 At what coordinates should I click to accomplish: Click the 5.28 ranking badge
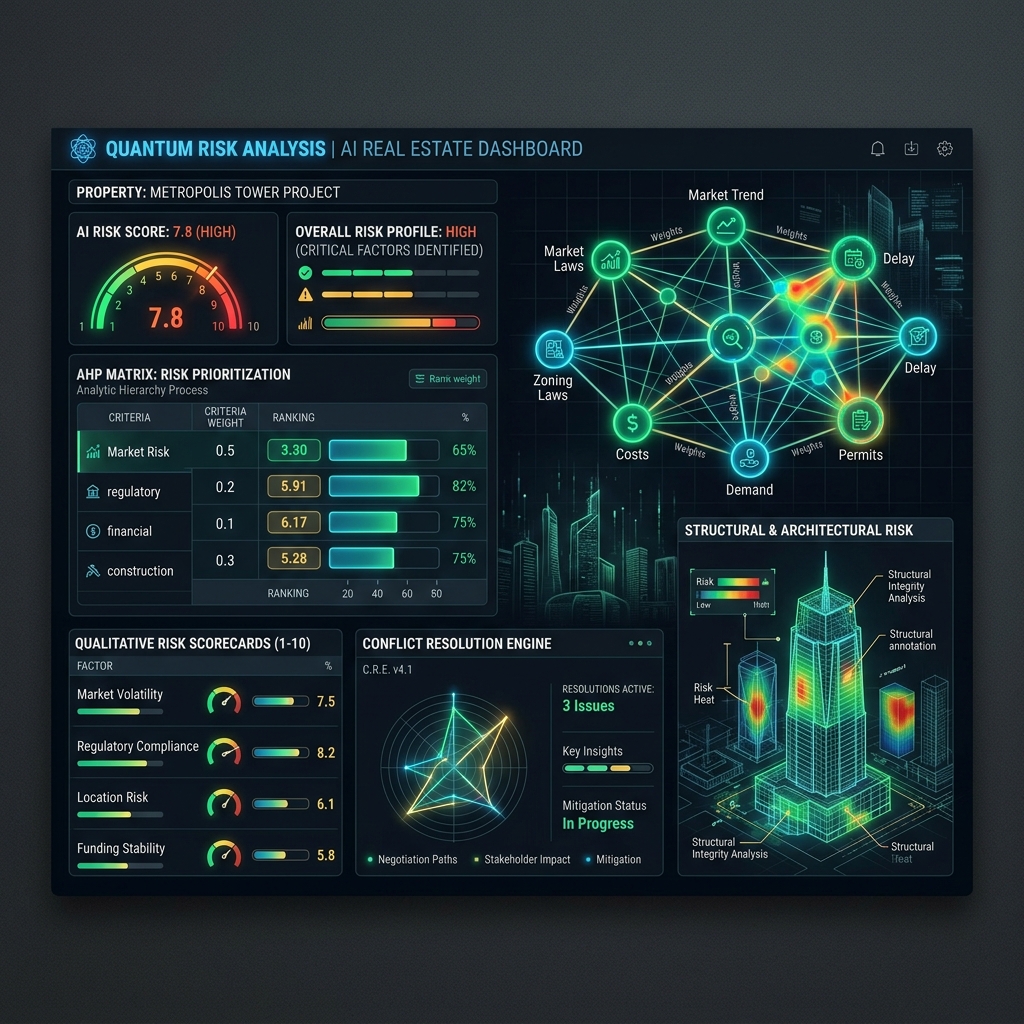click(x=294, y=558)
